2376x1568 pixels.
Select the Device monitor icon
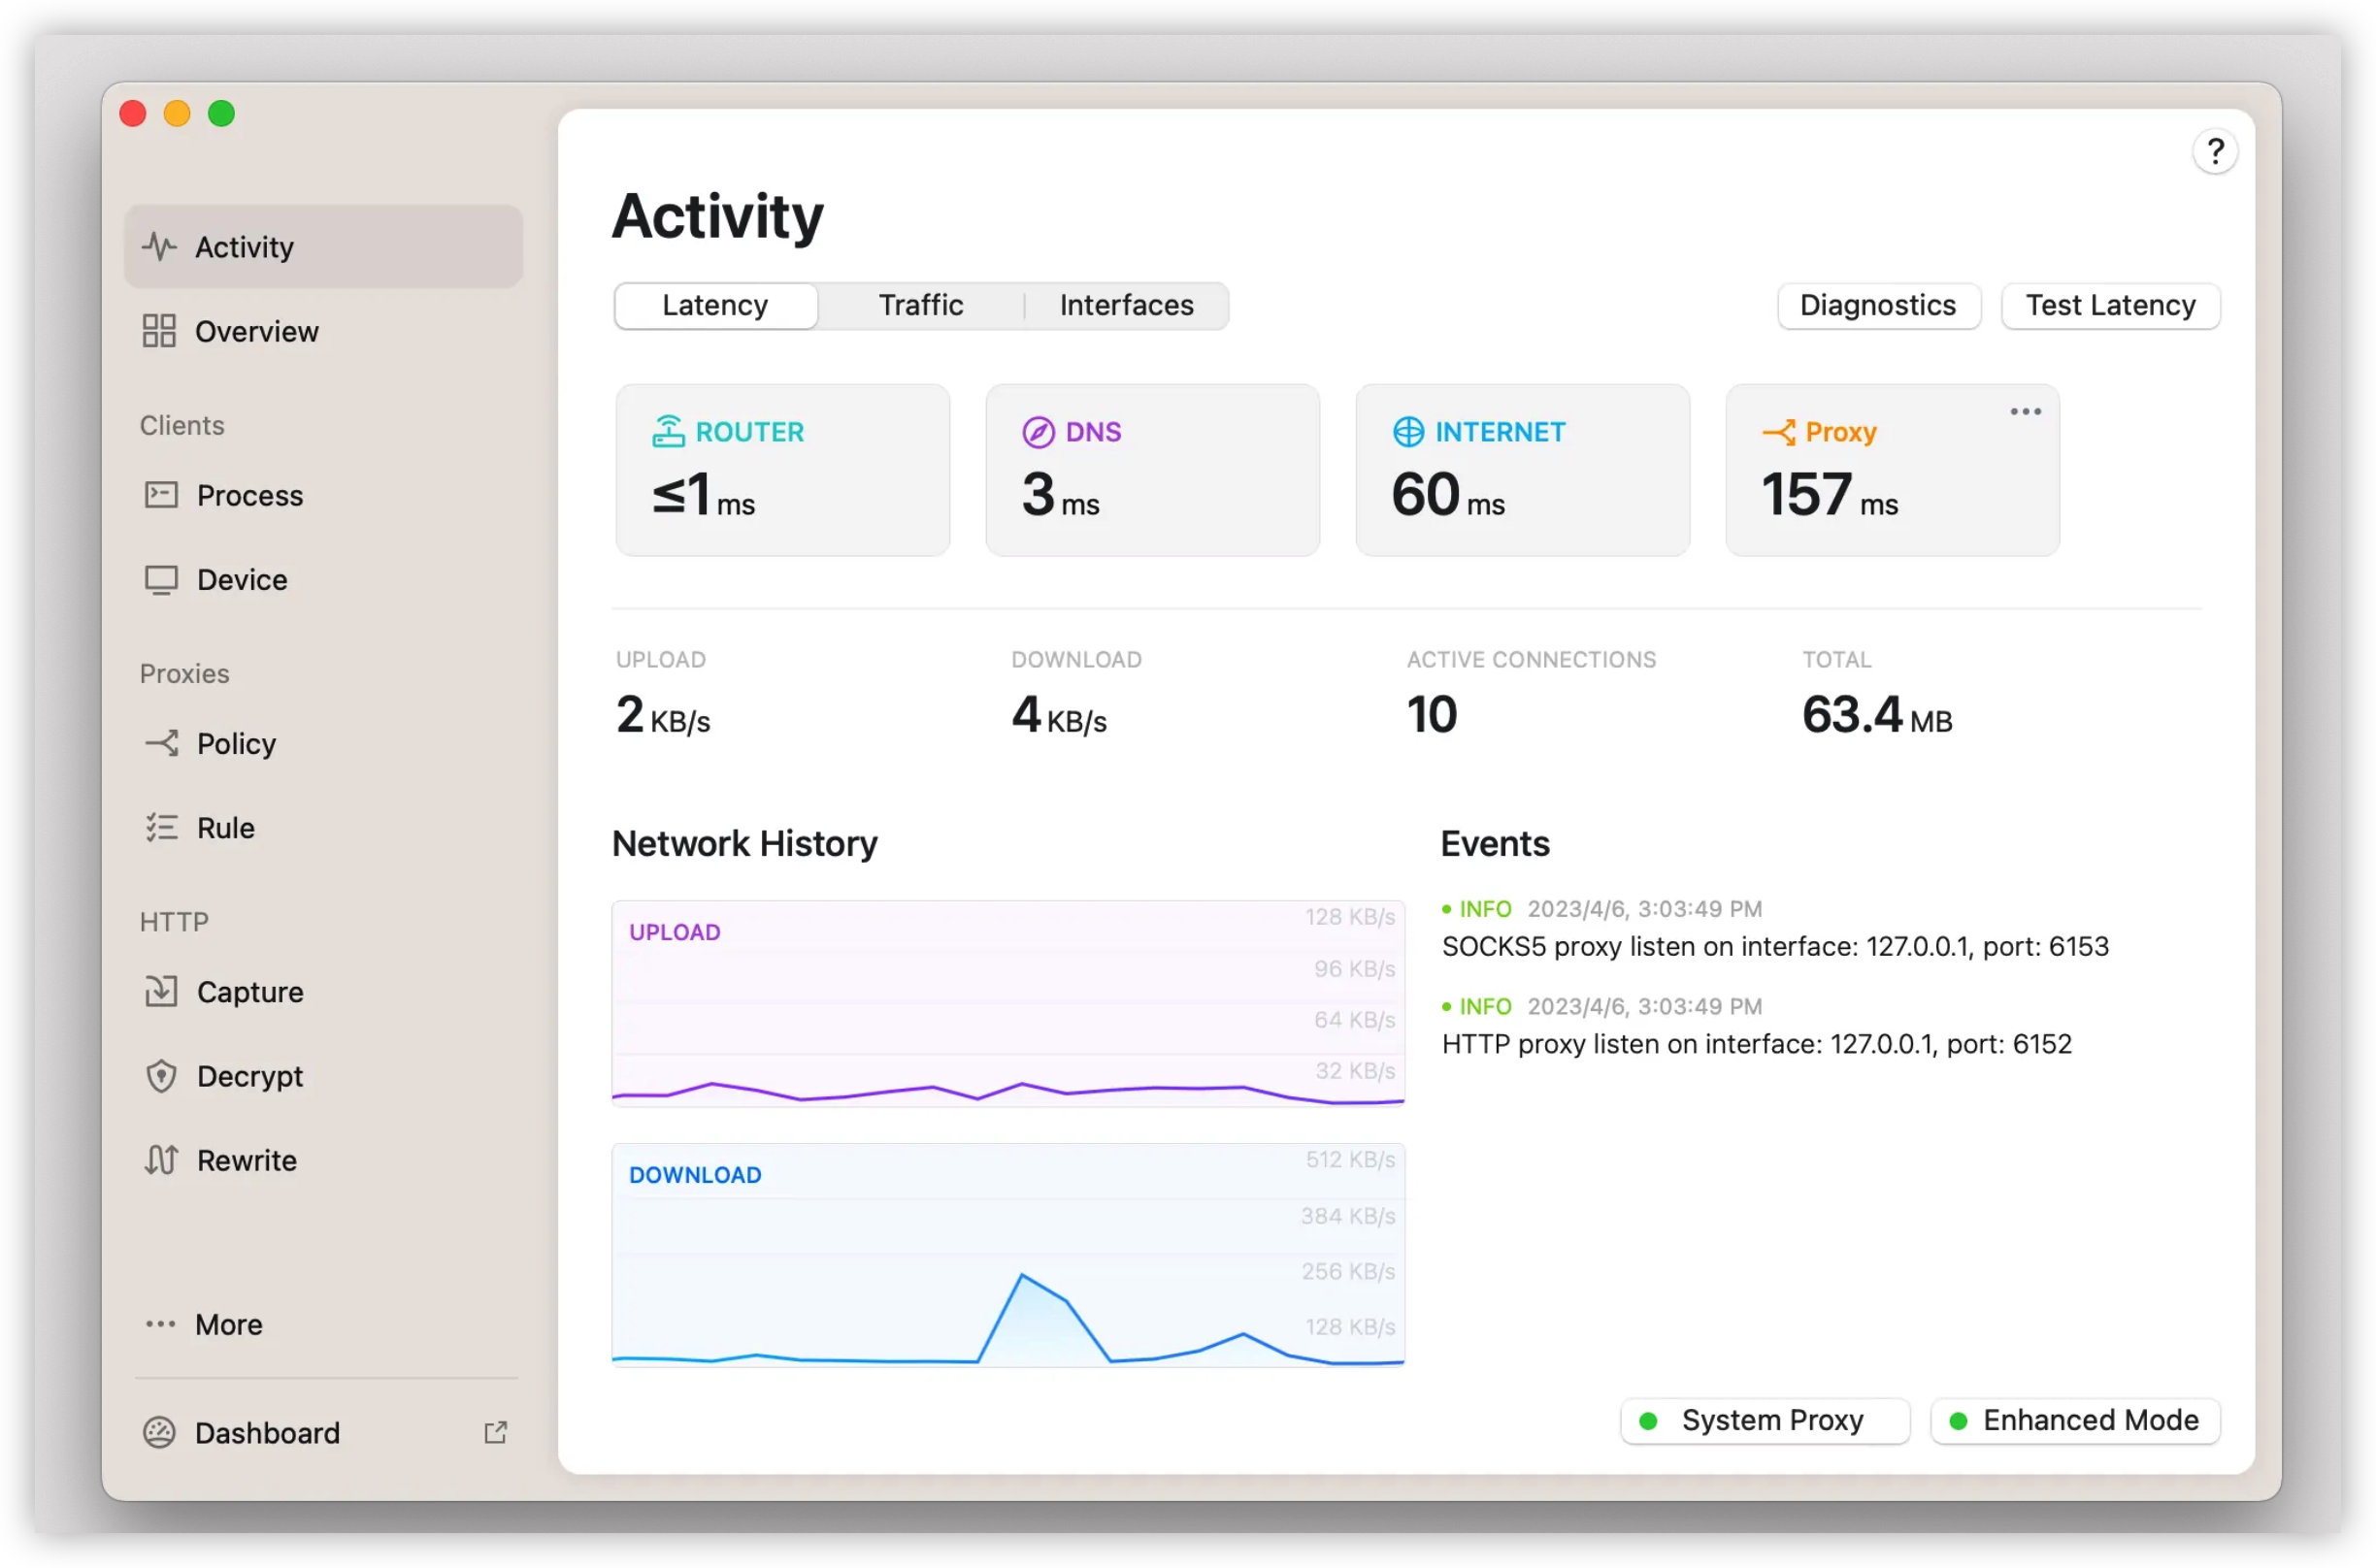tap(161, 580)
